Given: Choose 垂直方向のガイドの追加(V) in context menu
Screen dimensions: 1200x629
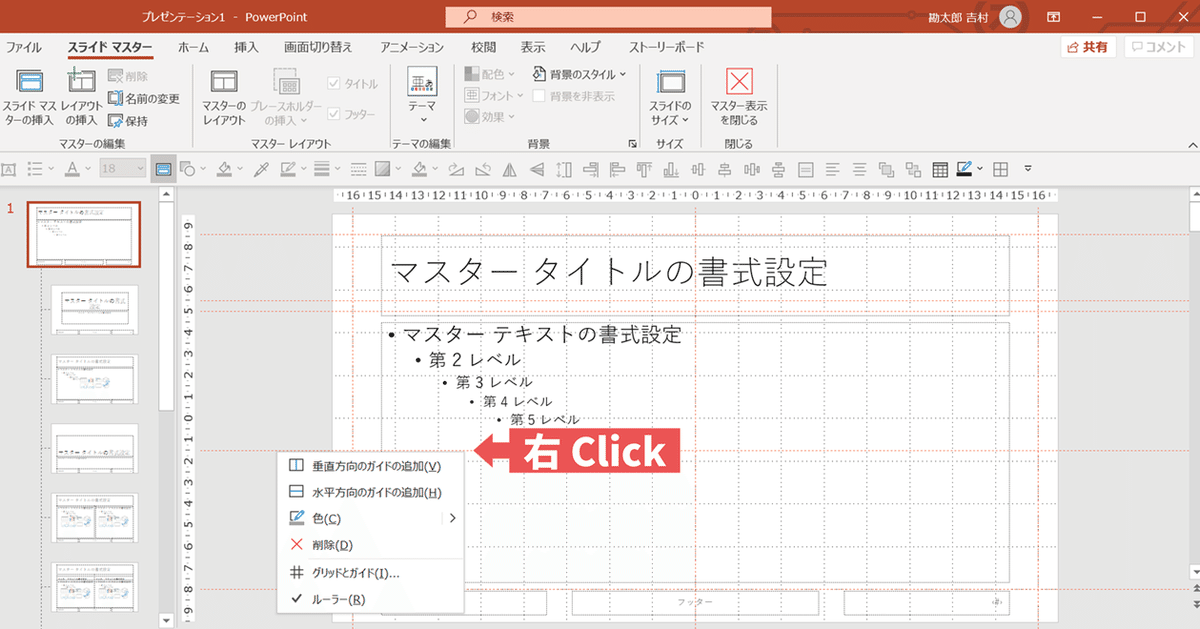Looking at the screenshot, I should [x=369, y=466].
